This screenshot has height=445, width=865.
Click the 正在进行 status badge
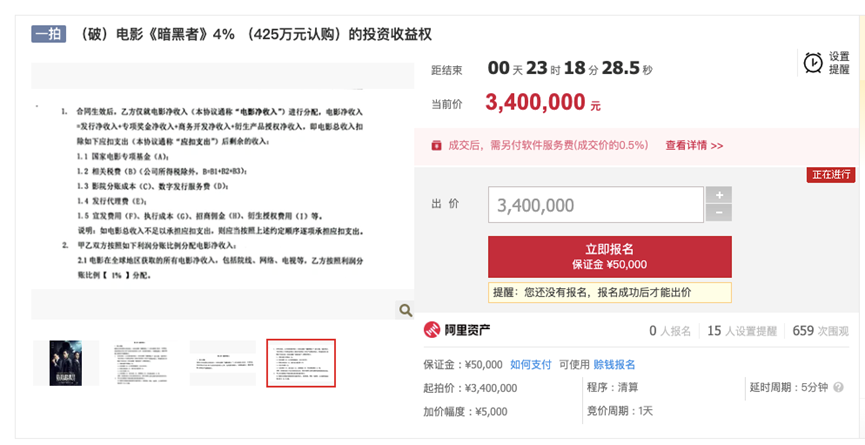[x=831, y=175]
